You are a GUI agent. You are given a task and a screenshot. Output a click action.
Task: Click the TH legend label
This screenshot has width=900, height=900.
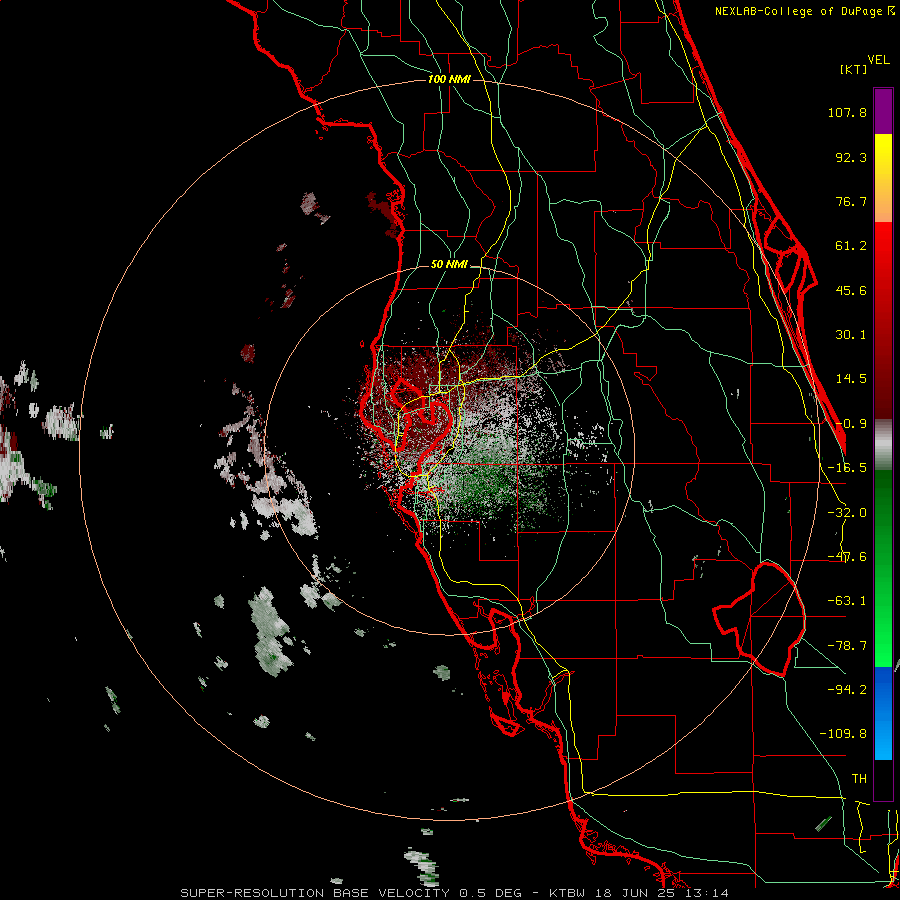tap(859, 778)
